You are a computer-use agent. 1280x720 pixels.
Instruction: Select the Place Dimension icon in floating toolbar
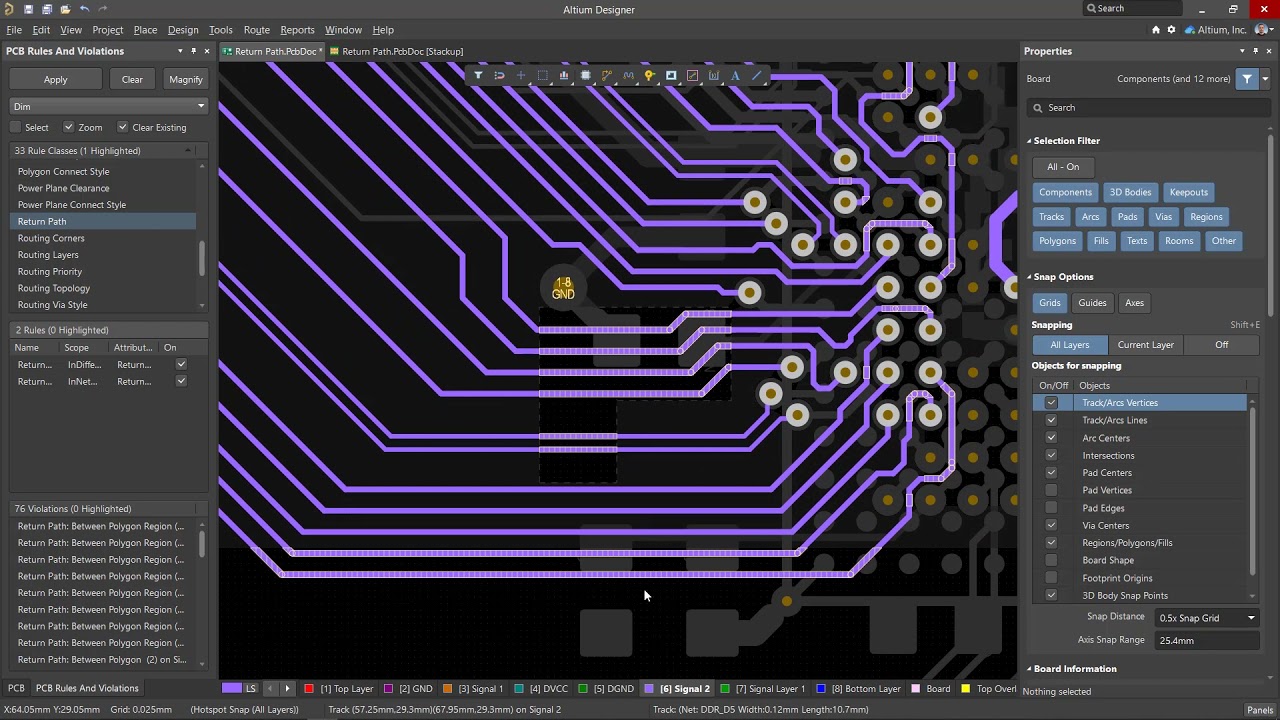click(x=714, y=75)
